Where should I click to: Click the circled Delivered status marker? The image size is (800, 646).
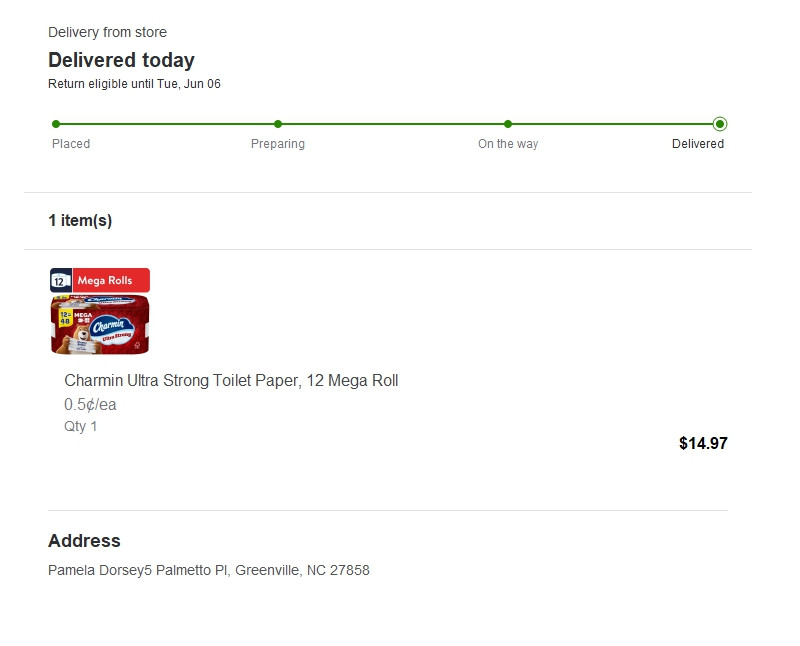coord(720,124)
